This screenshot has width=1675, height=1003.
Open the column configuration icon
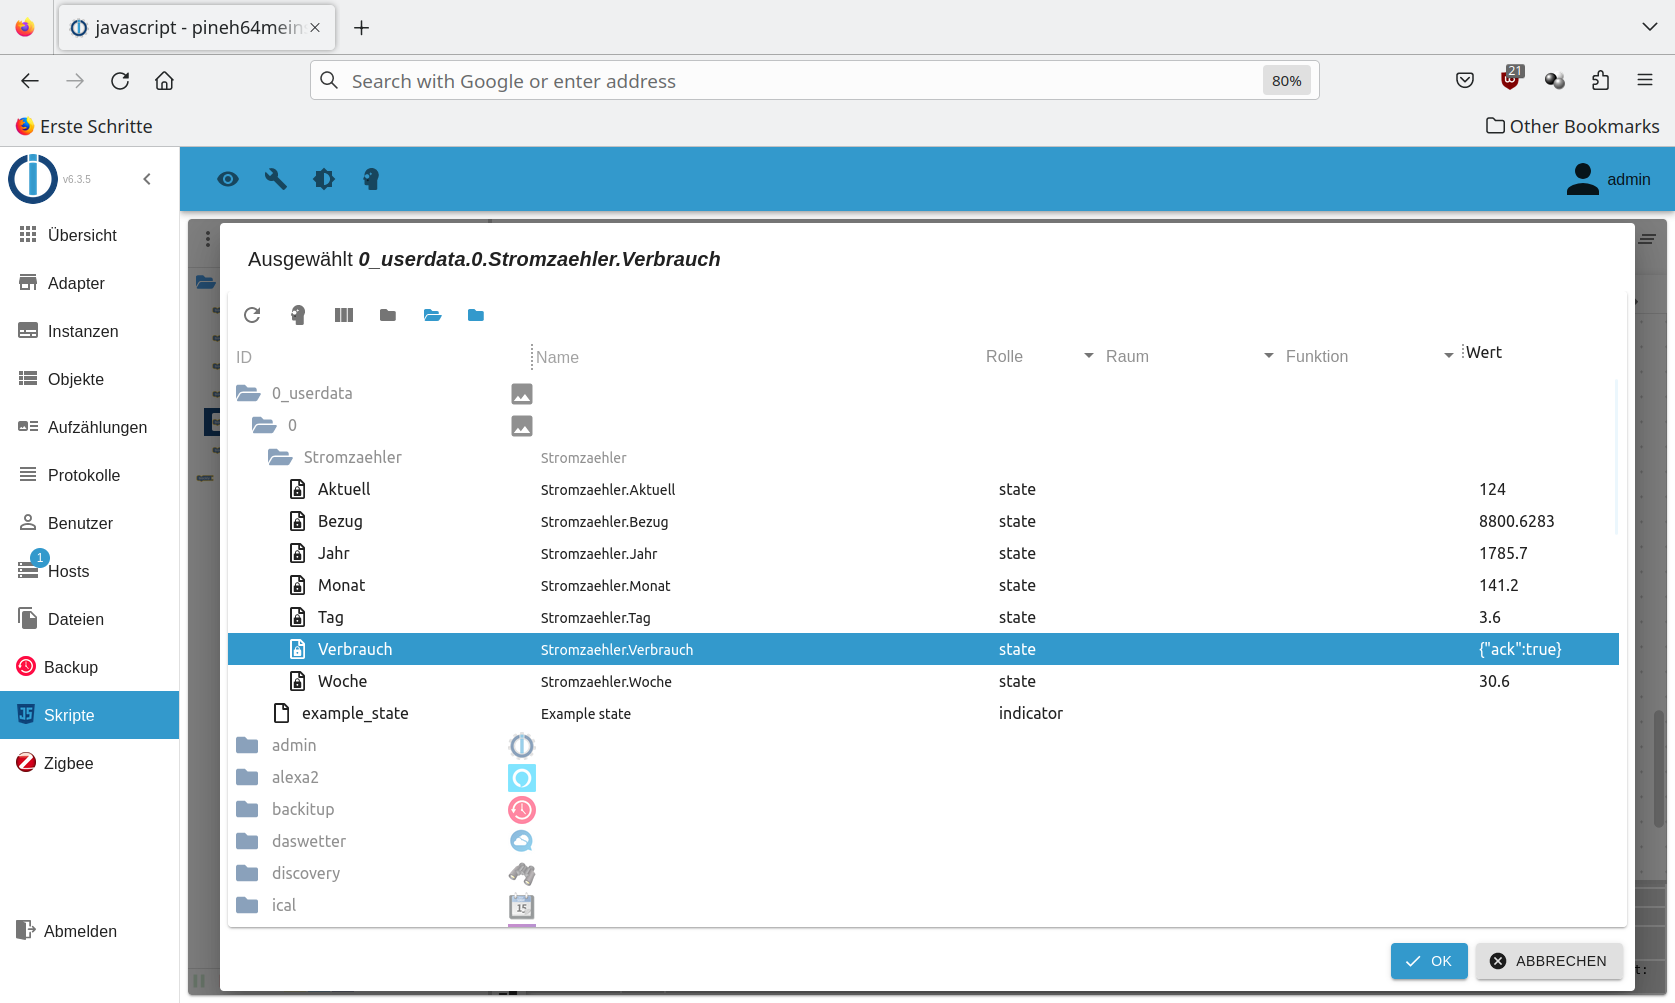344,315
